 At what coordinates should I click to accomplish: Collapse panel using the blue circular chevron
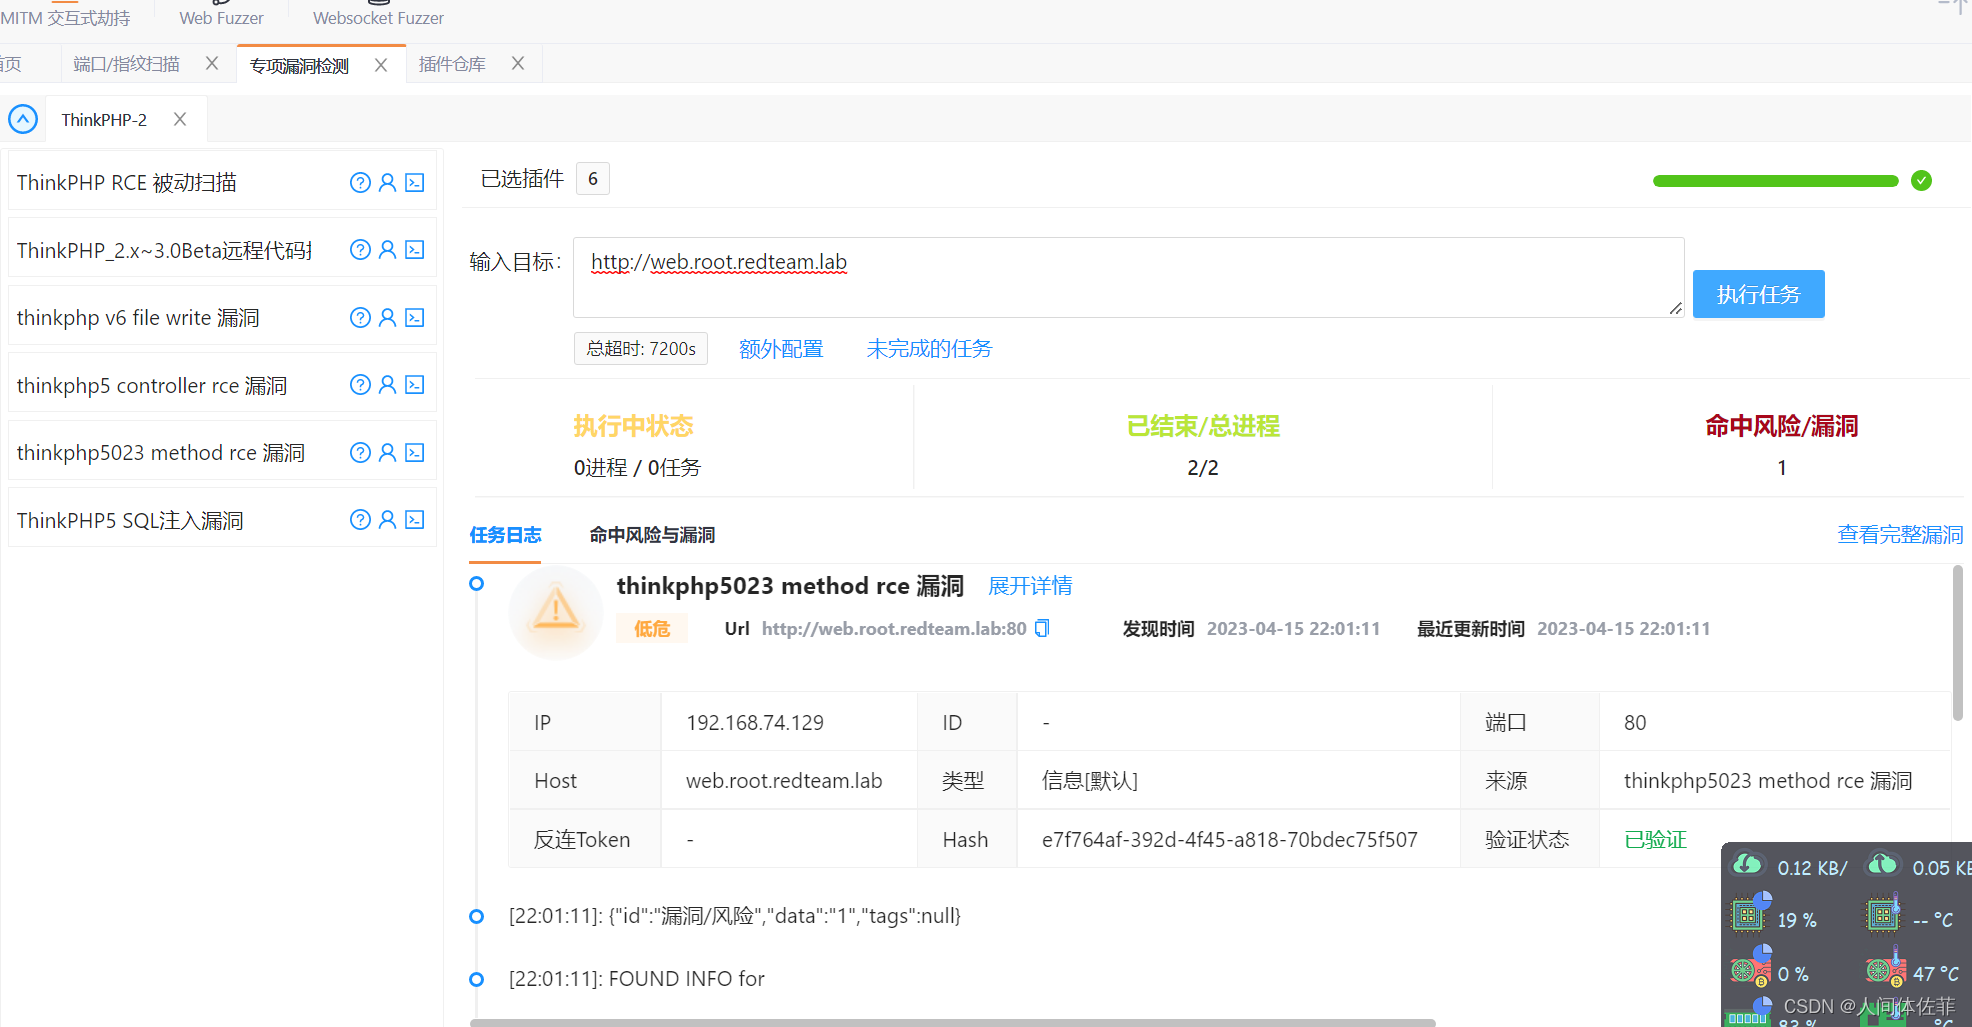(x=23, y=118)
